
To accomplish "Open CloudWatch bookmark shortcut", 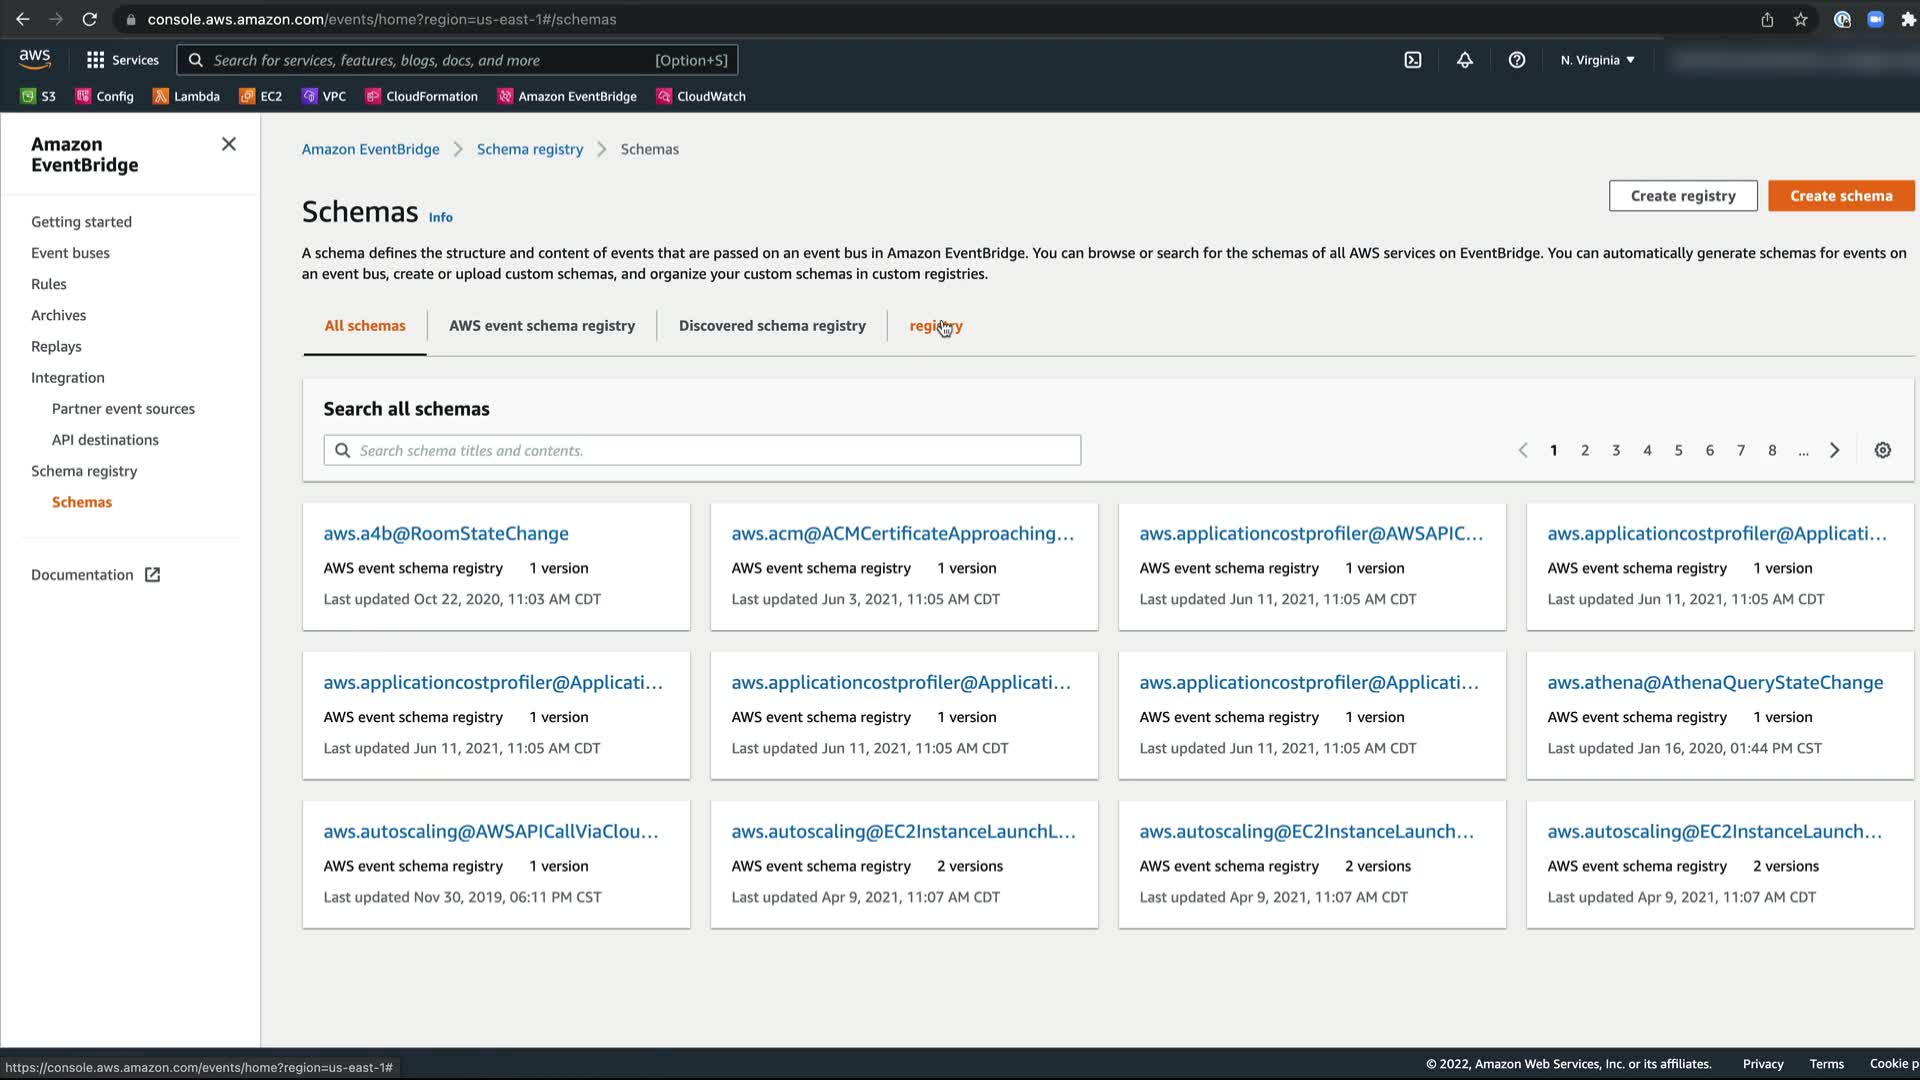I will pyautogui.click(x=701, y=96).
